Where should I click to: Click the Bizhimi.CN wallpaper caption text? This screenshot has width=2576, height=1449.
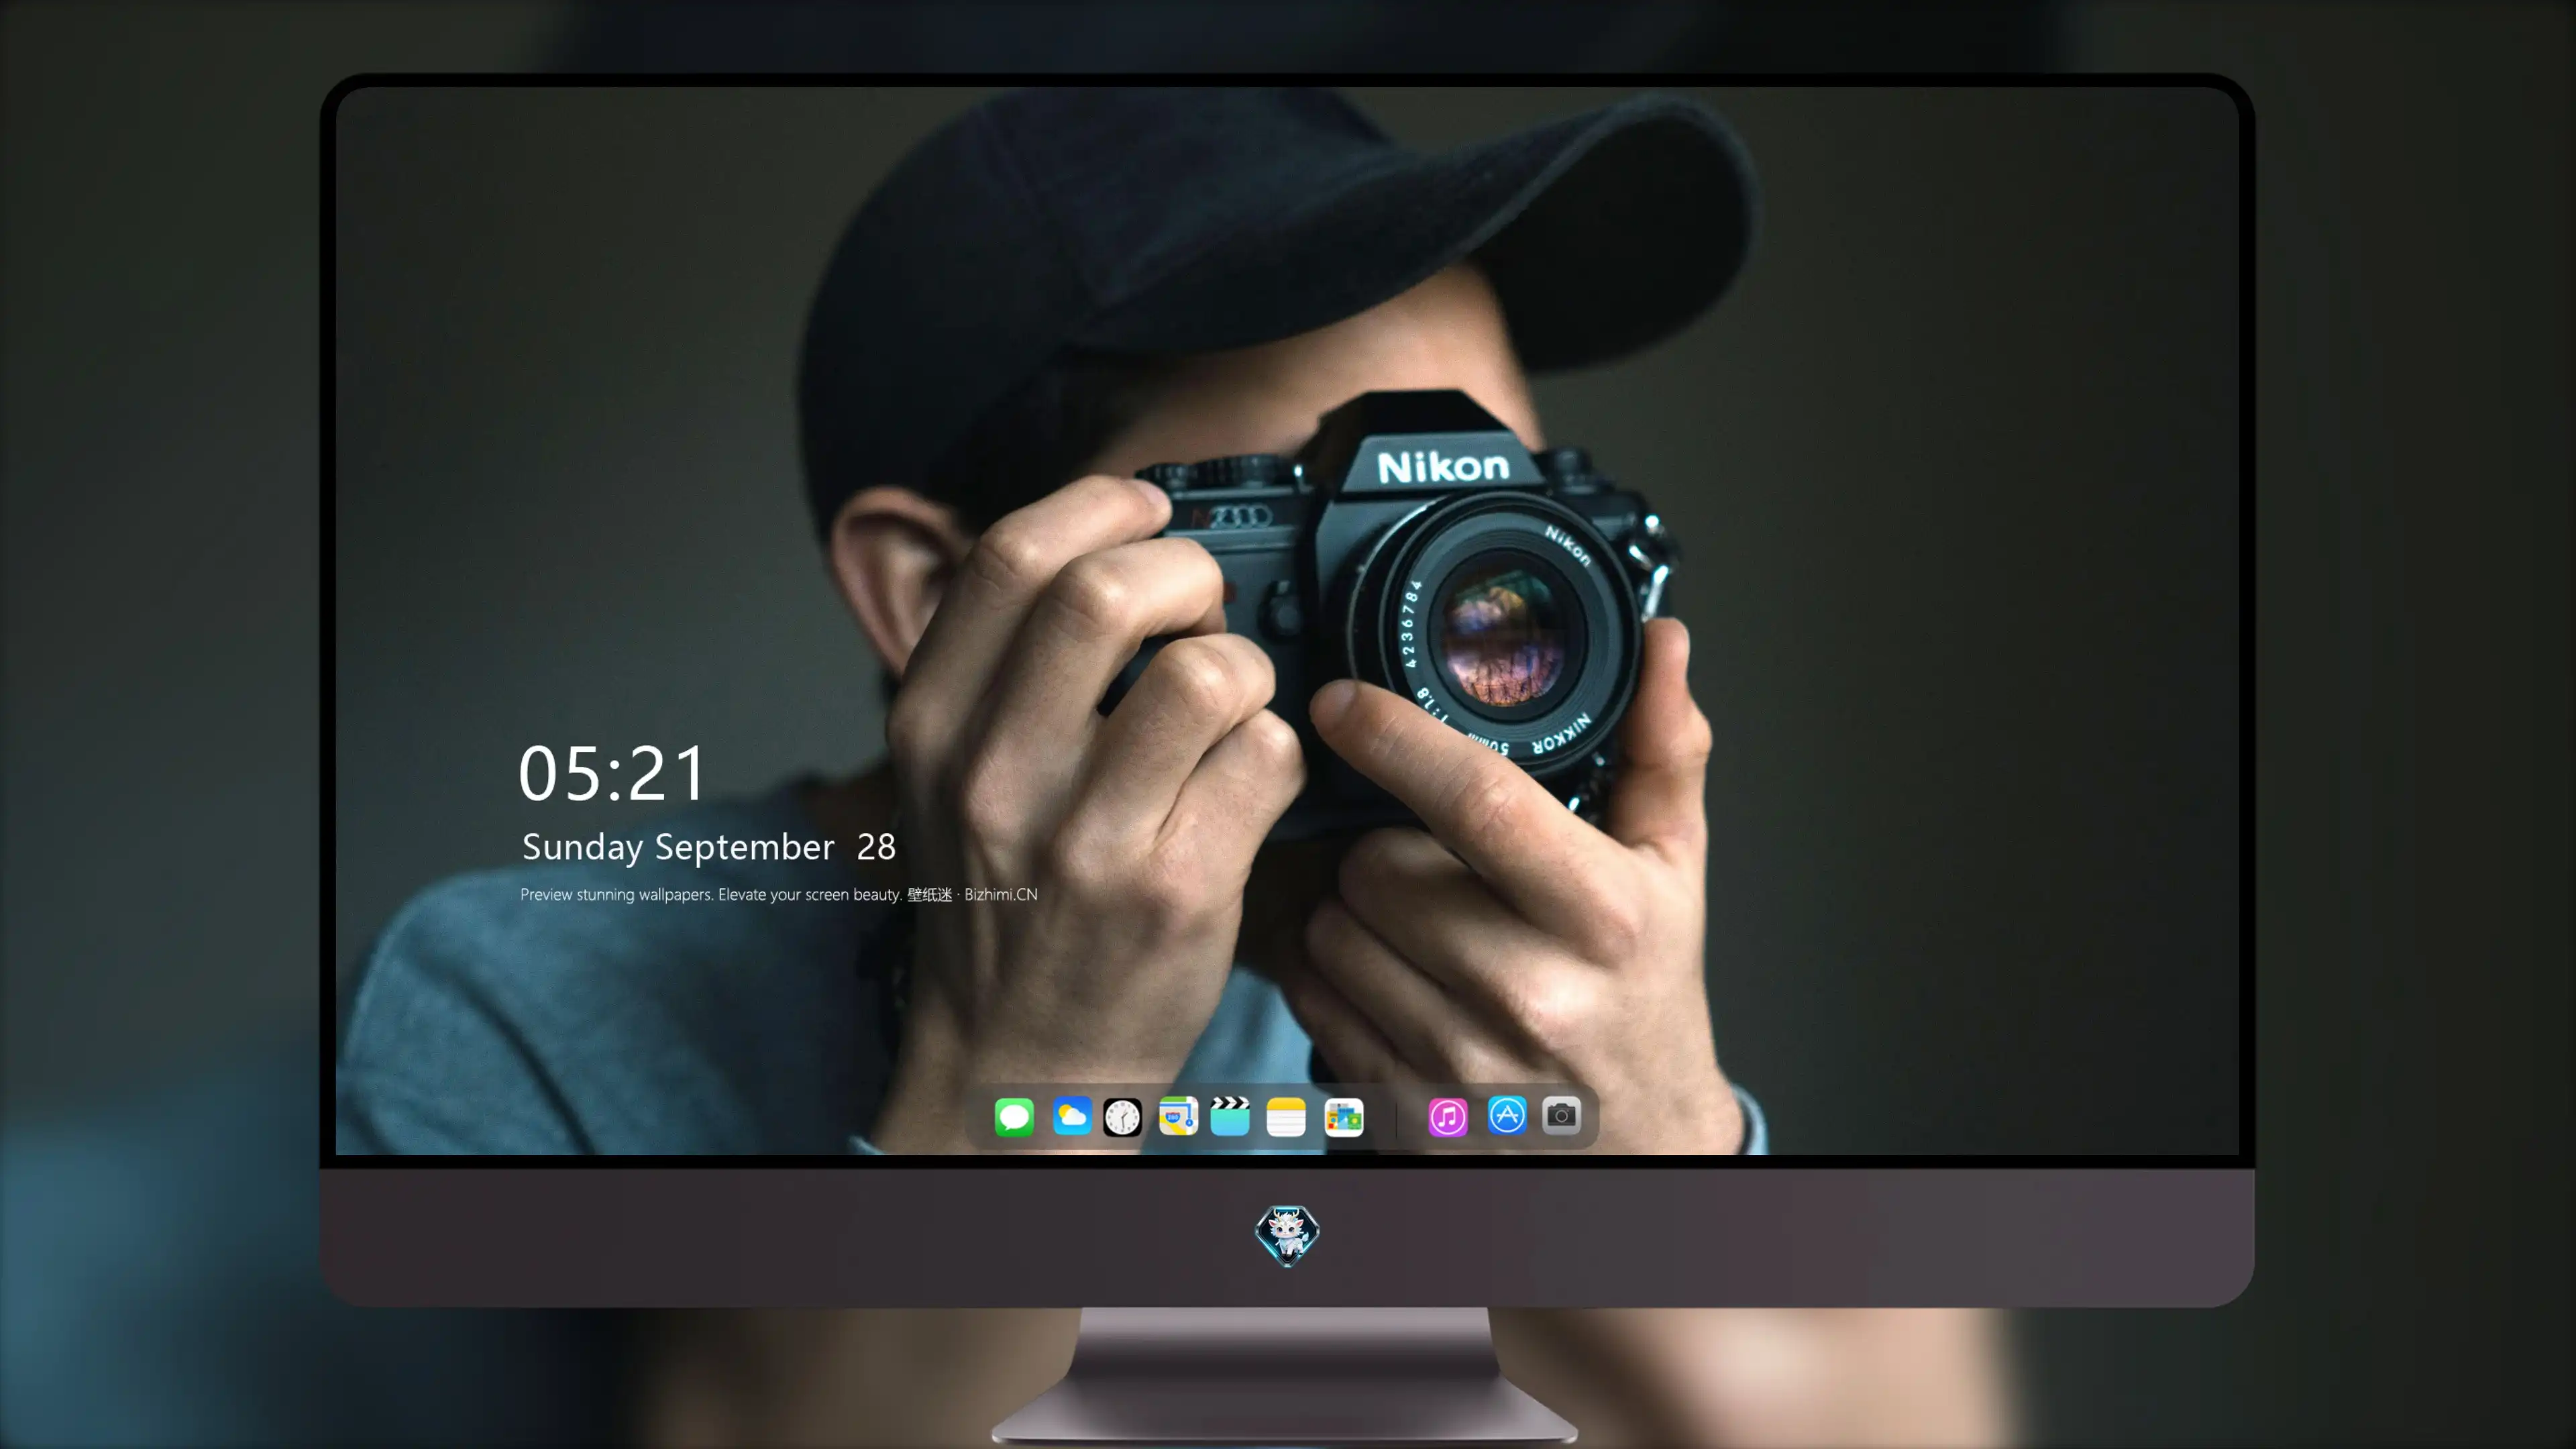tap(779, 894)
